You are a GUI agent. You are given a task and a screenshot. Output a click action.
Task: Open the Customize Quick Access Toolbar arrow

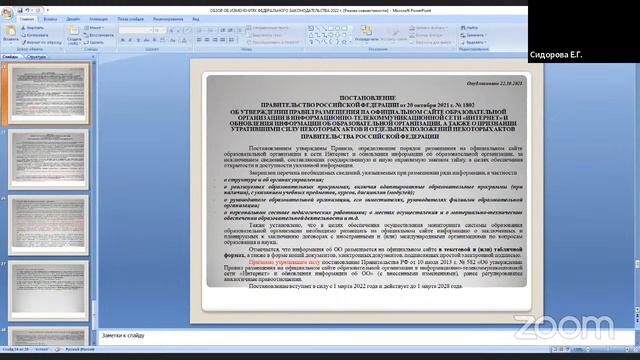coord(48,10)
